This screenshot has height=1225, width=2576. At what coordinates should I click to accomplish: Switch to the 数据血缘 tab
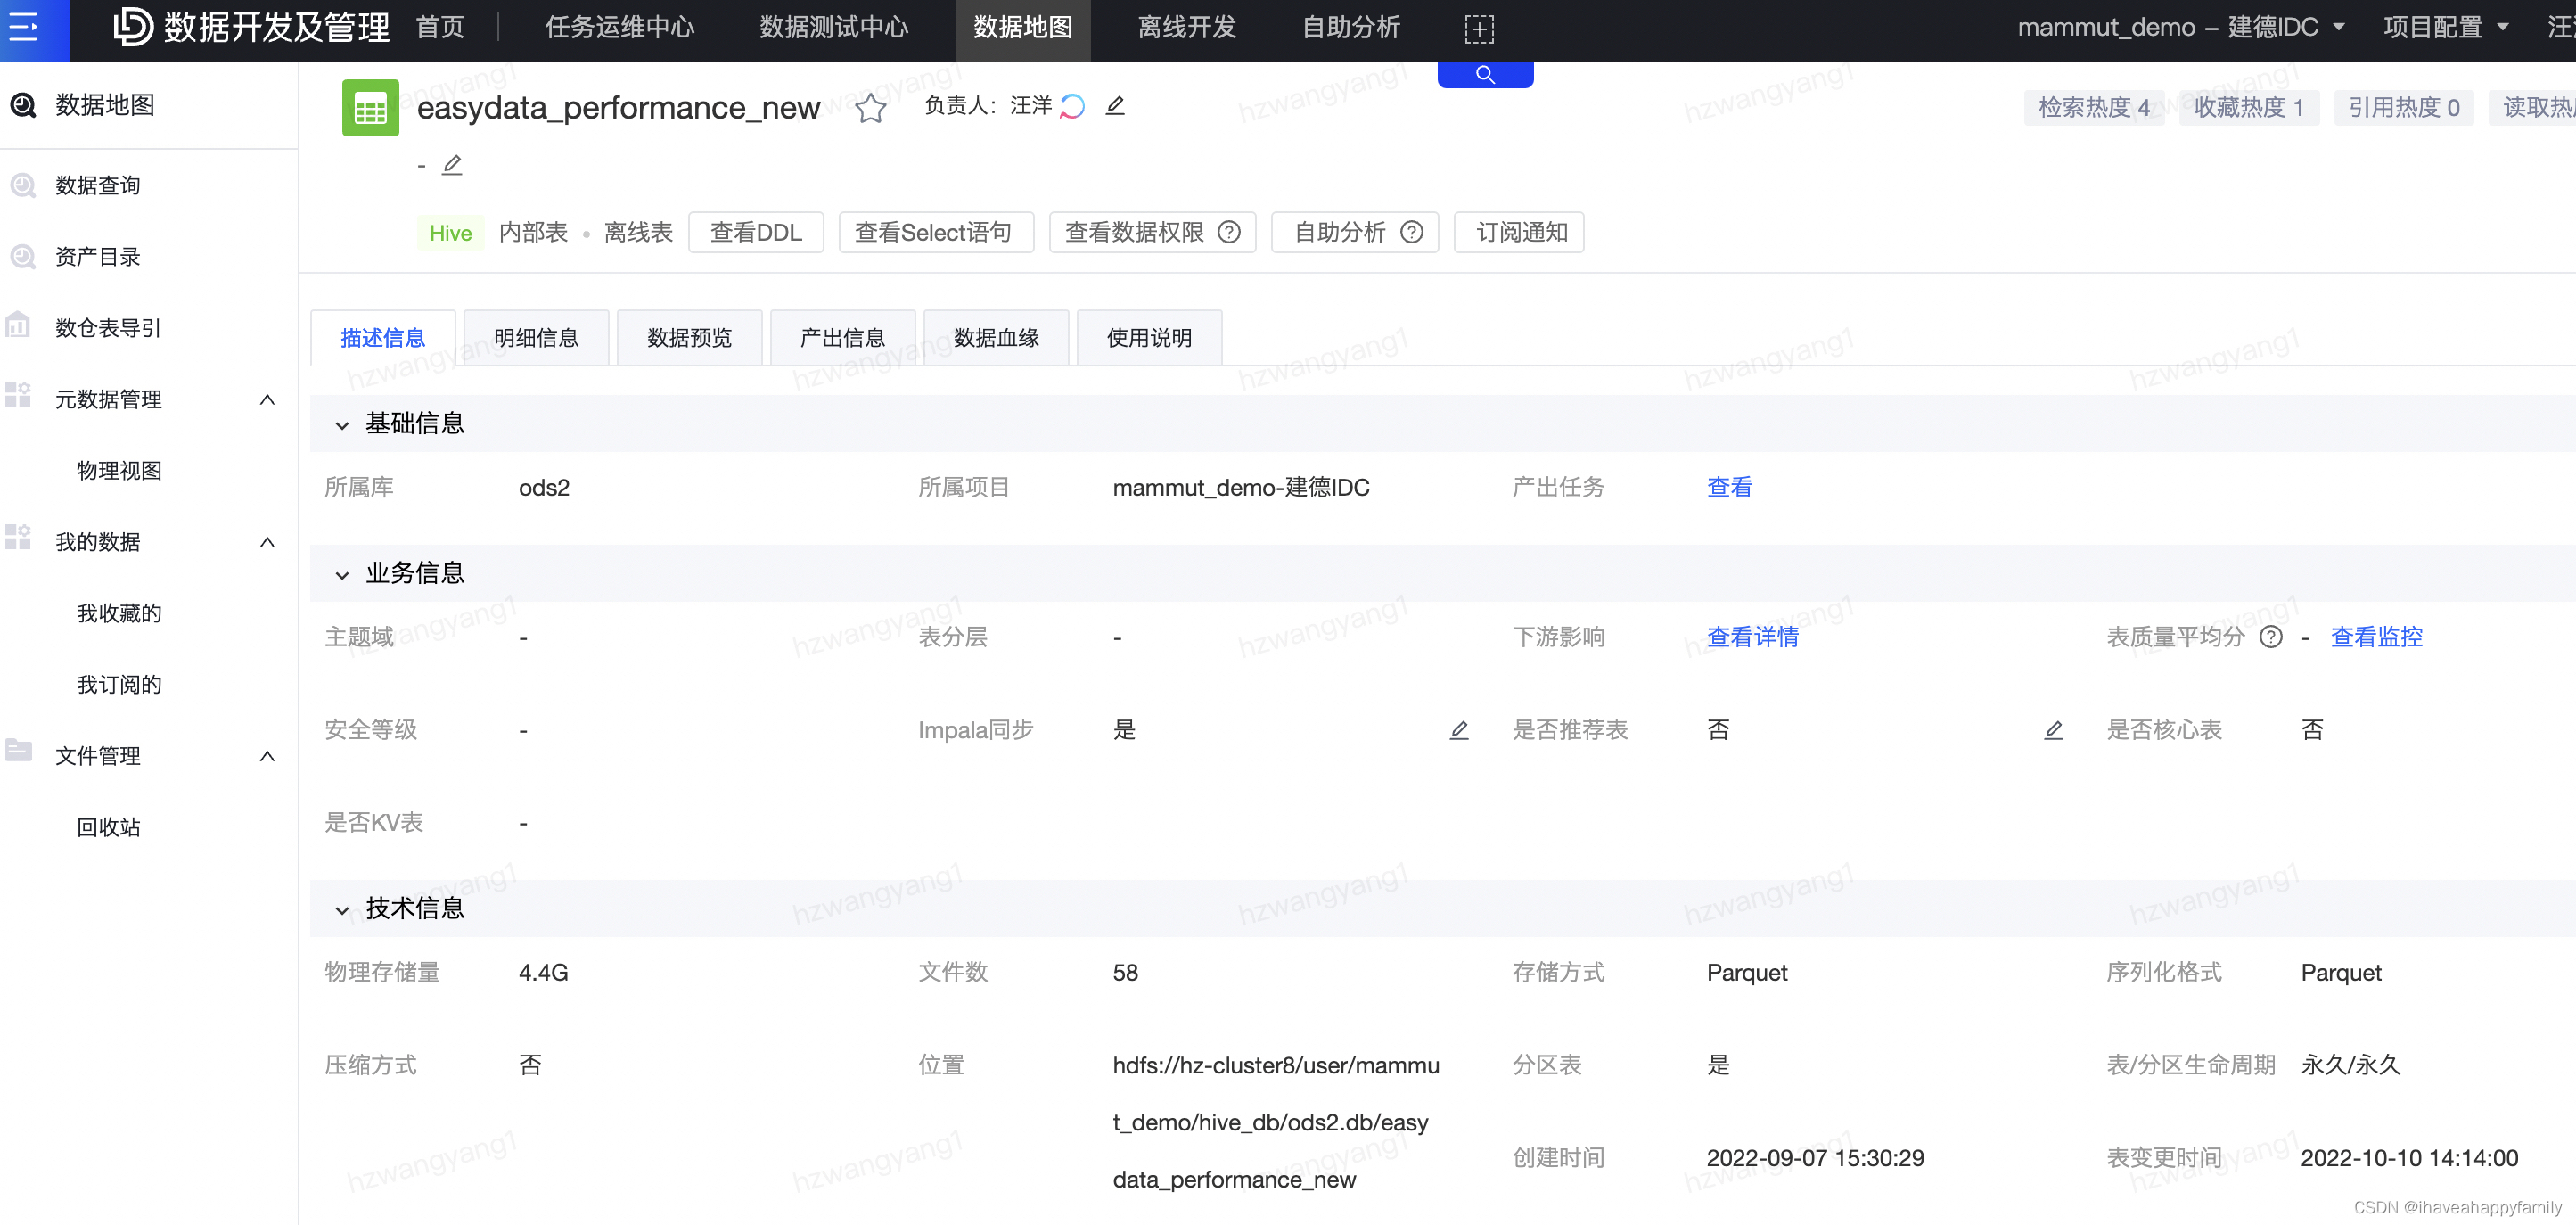(x=996, y=338)
